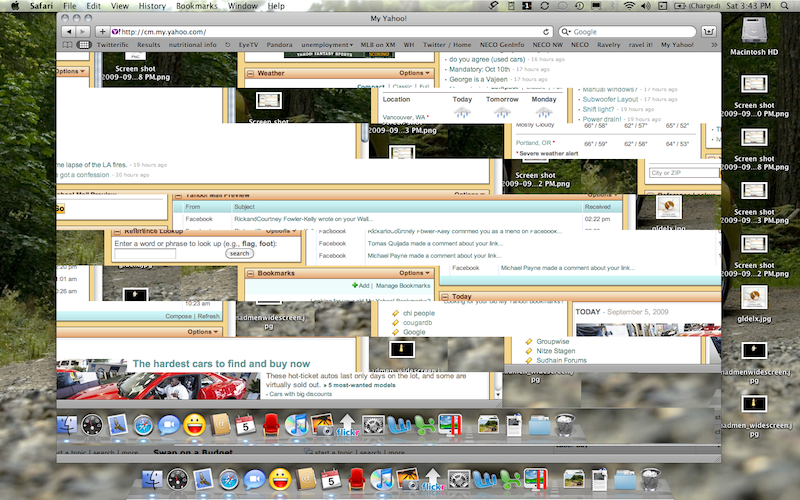Click the City or ZIP input field
This screenshot has width=800, height=500.
pos(684,173)
